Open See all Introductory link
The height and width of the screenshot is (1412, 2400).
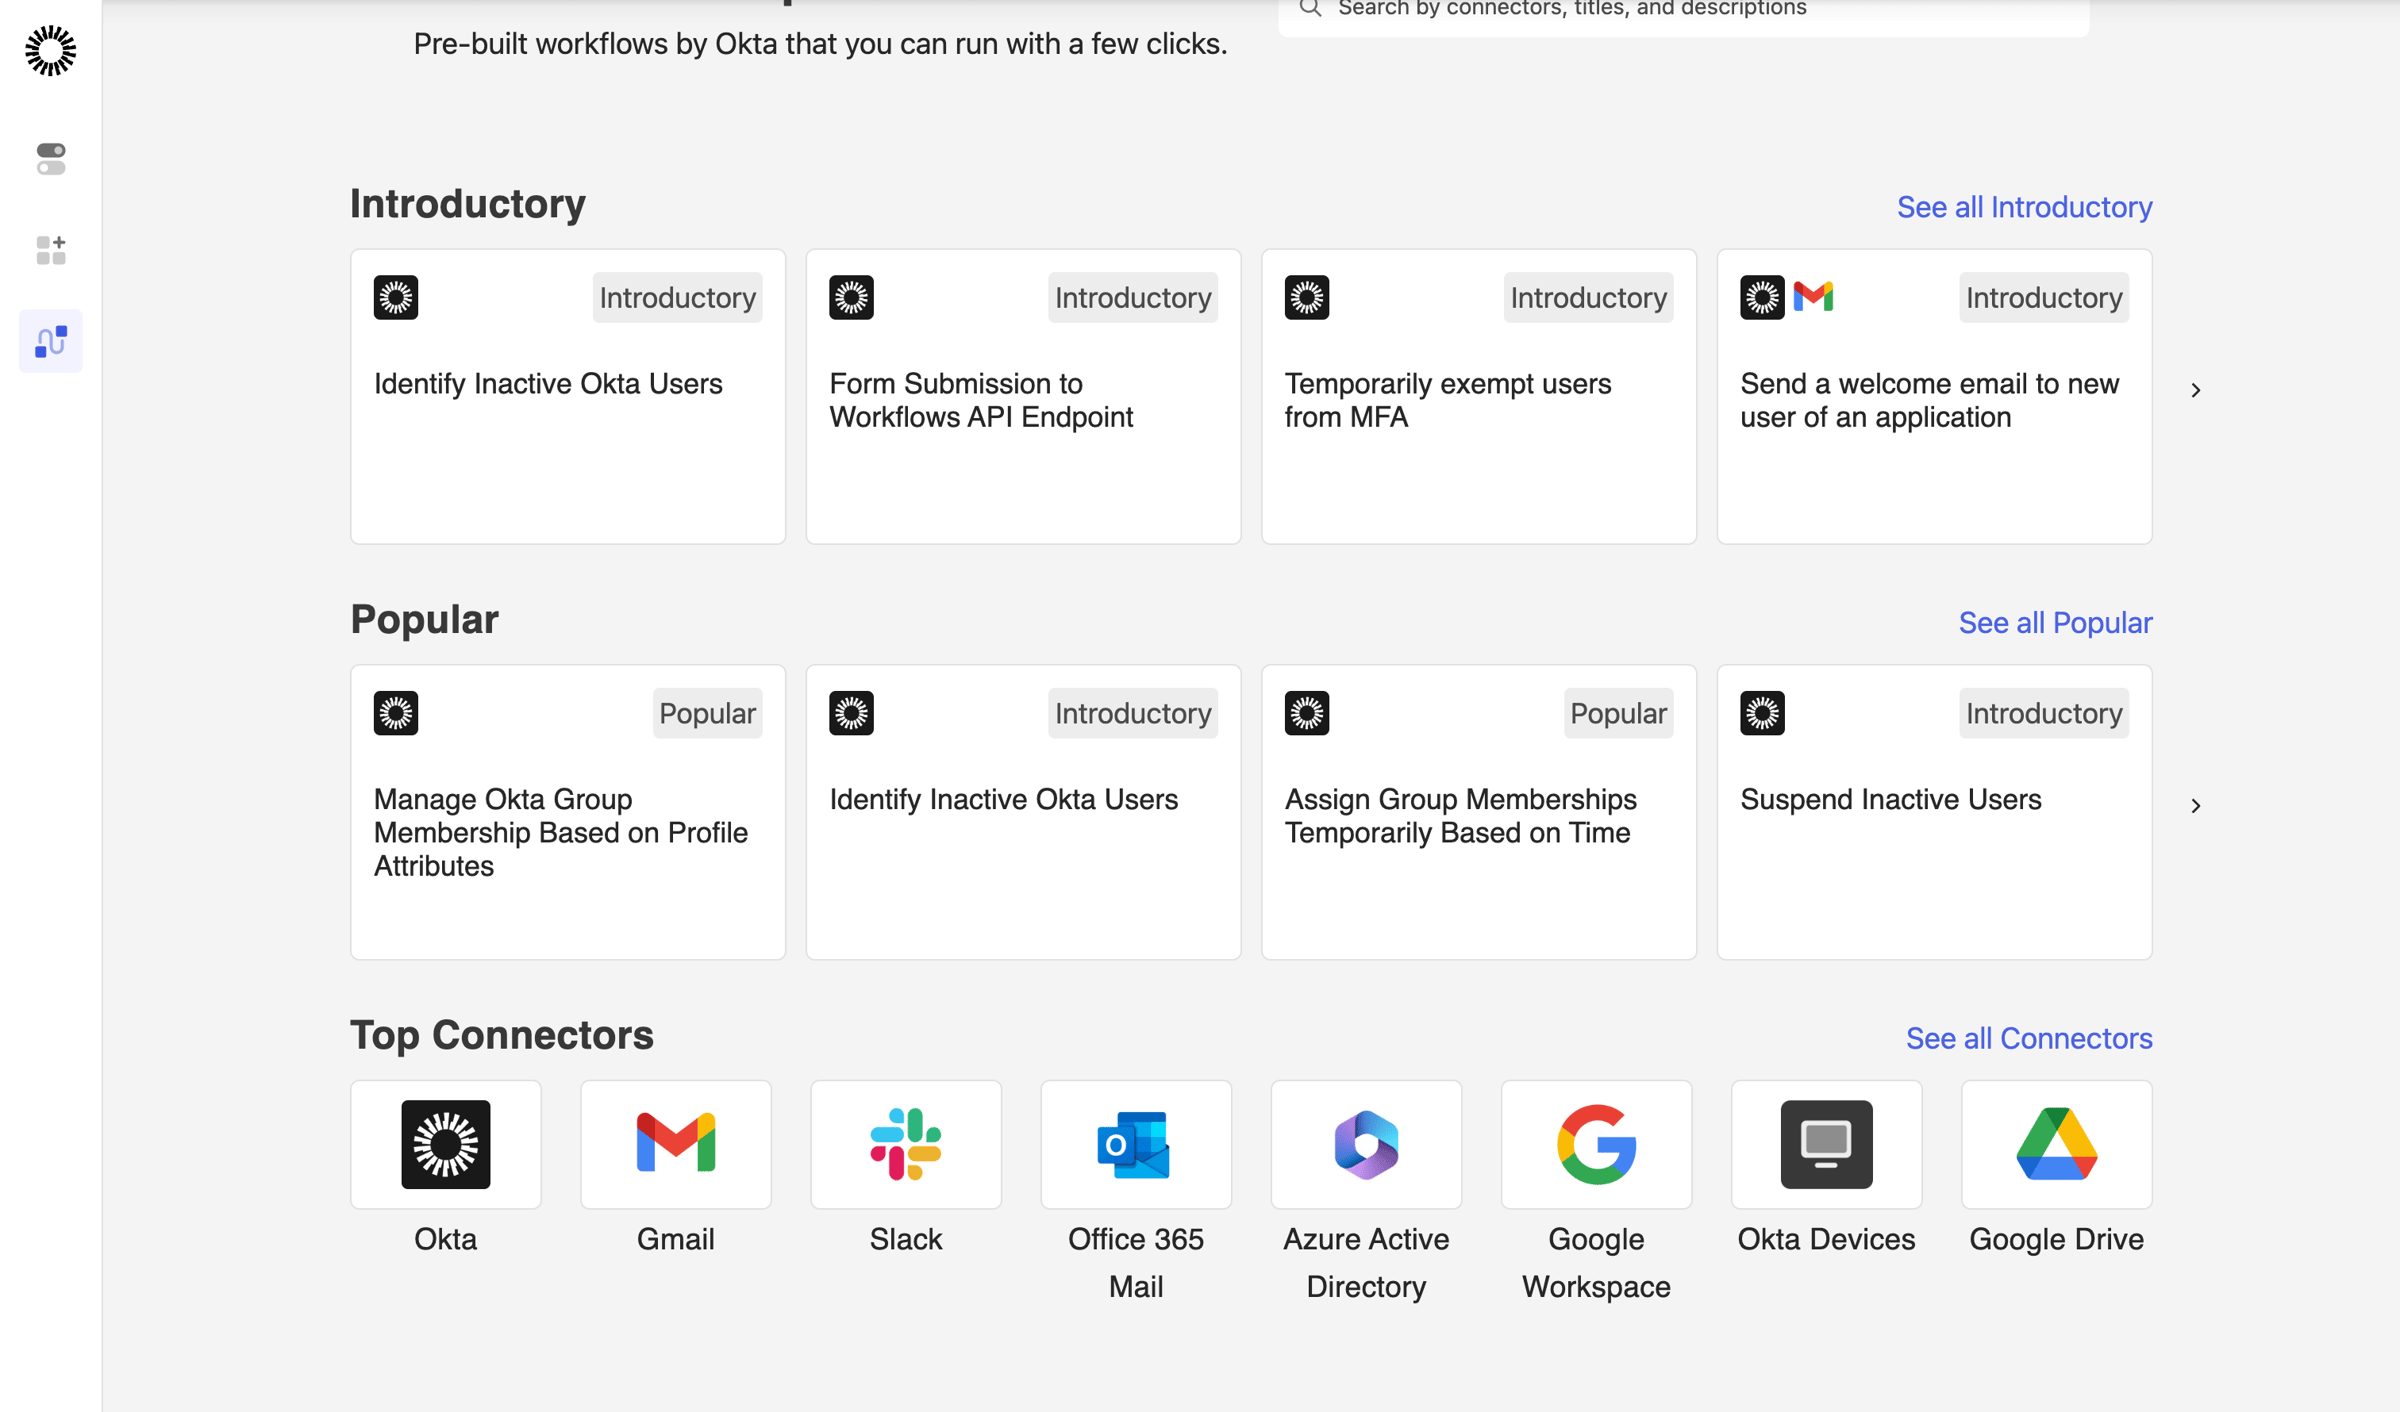pos(2025,207)
